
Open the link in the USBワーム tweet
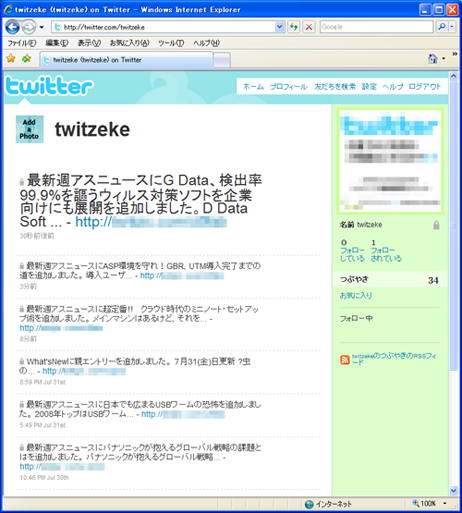pyautogui.click(x=183, y=414)
